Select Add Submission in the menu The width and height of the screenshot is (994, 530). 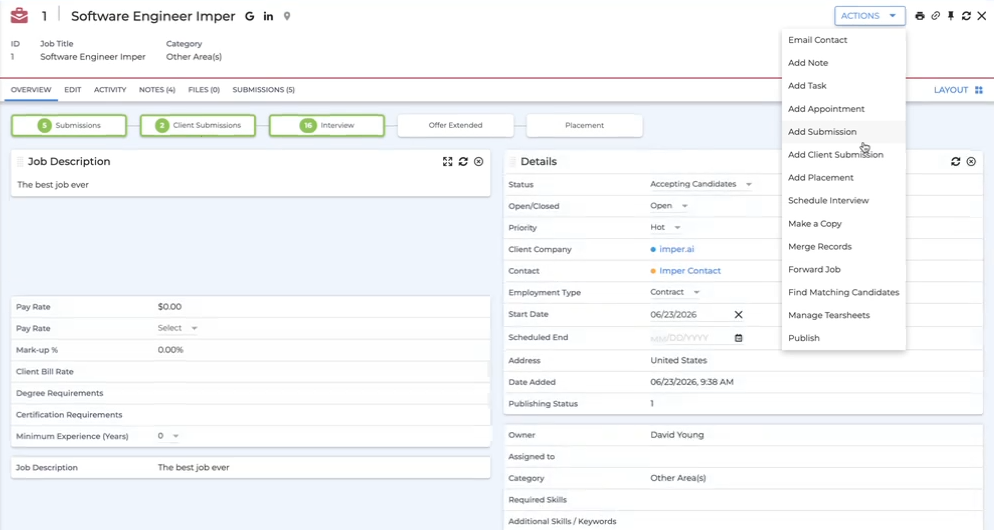tap(844, 132)
